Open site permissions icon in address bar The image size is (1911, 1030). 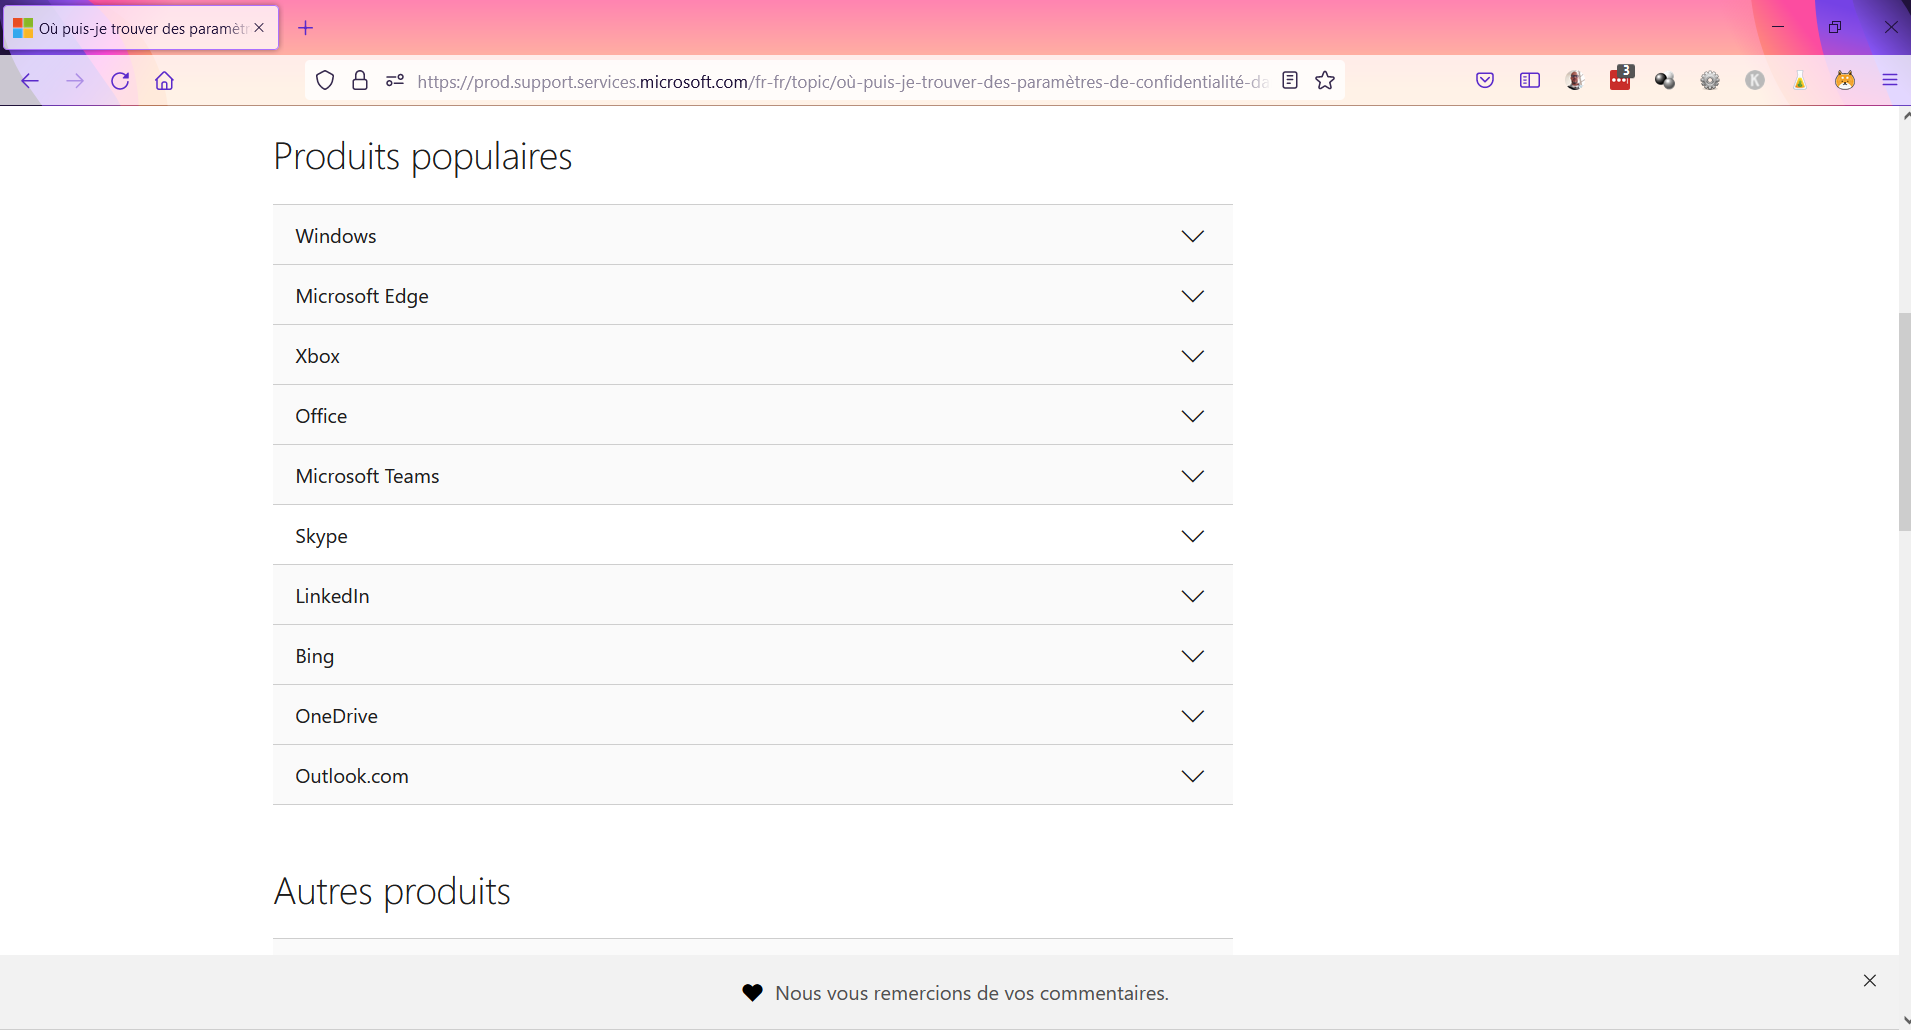tap(395, 81)
